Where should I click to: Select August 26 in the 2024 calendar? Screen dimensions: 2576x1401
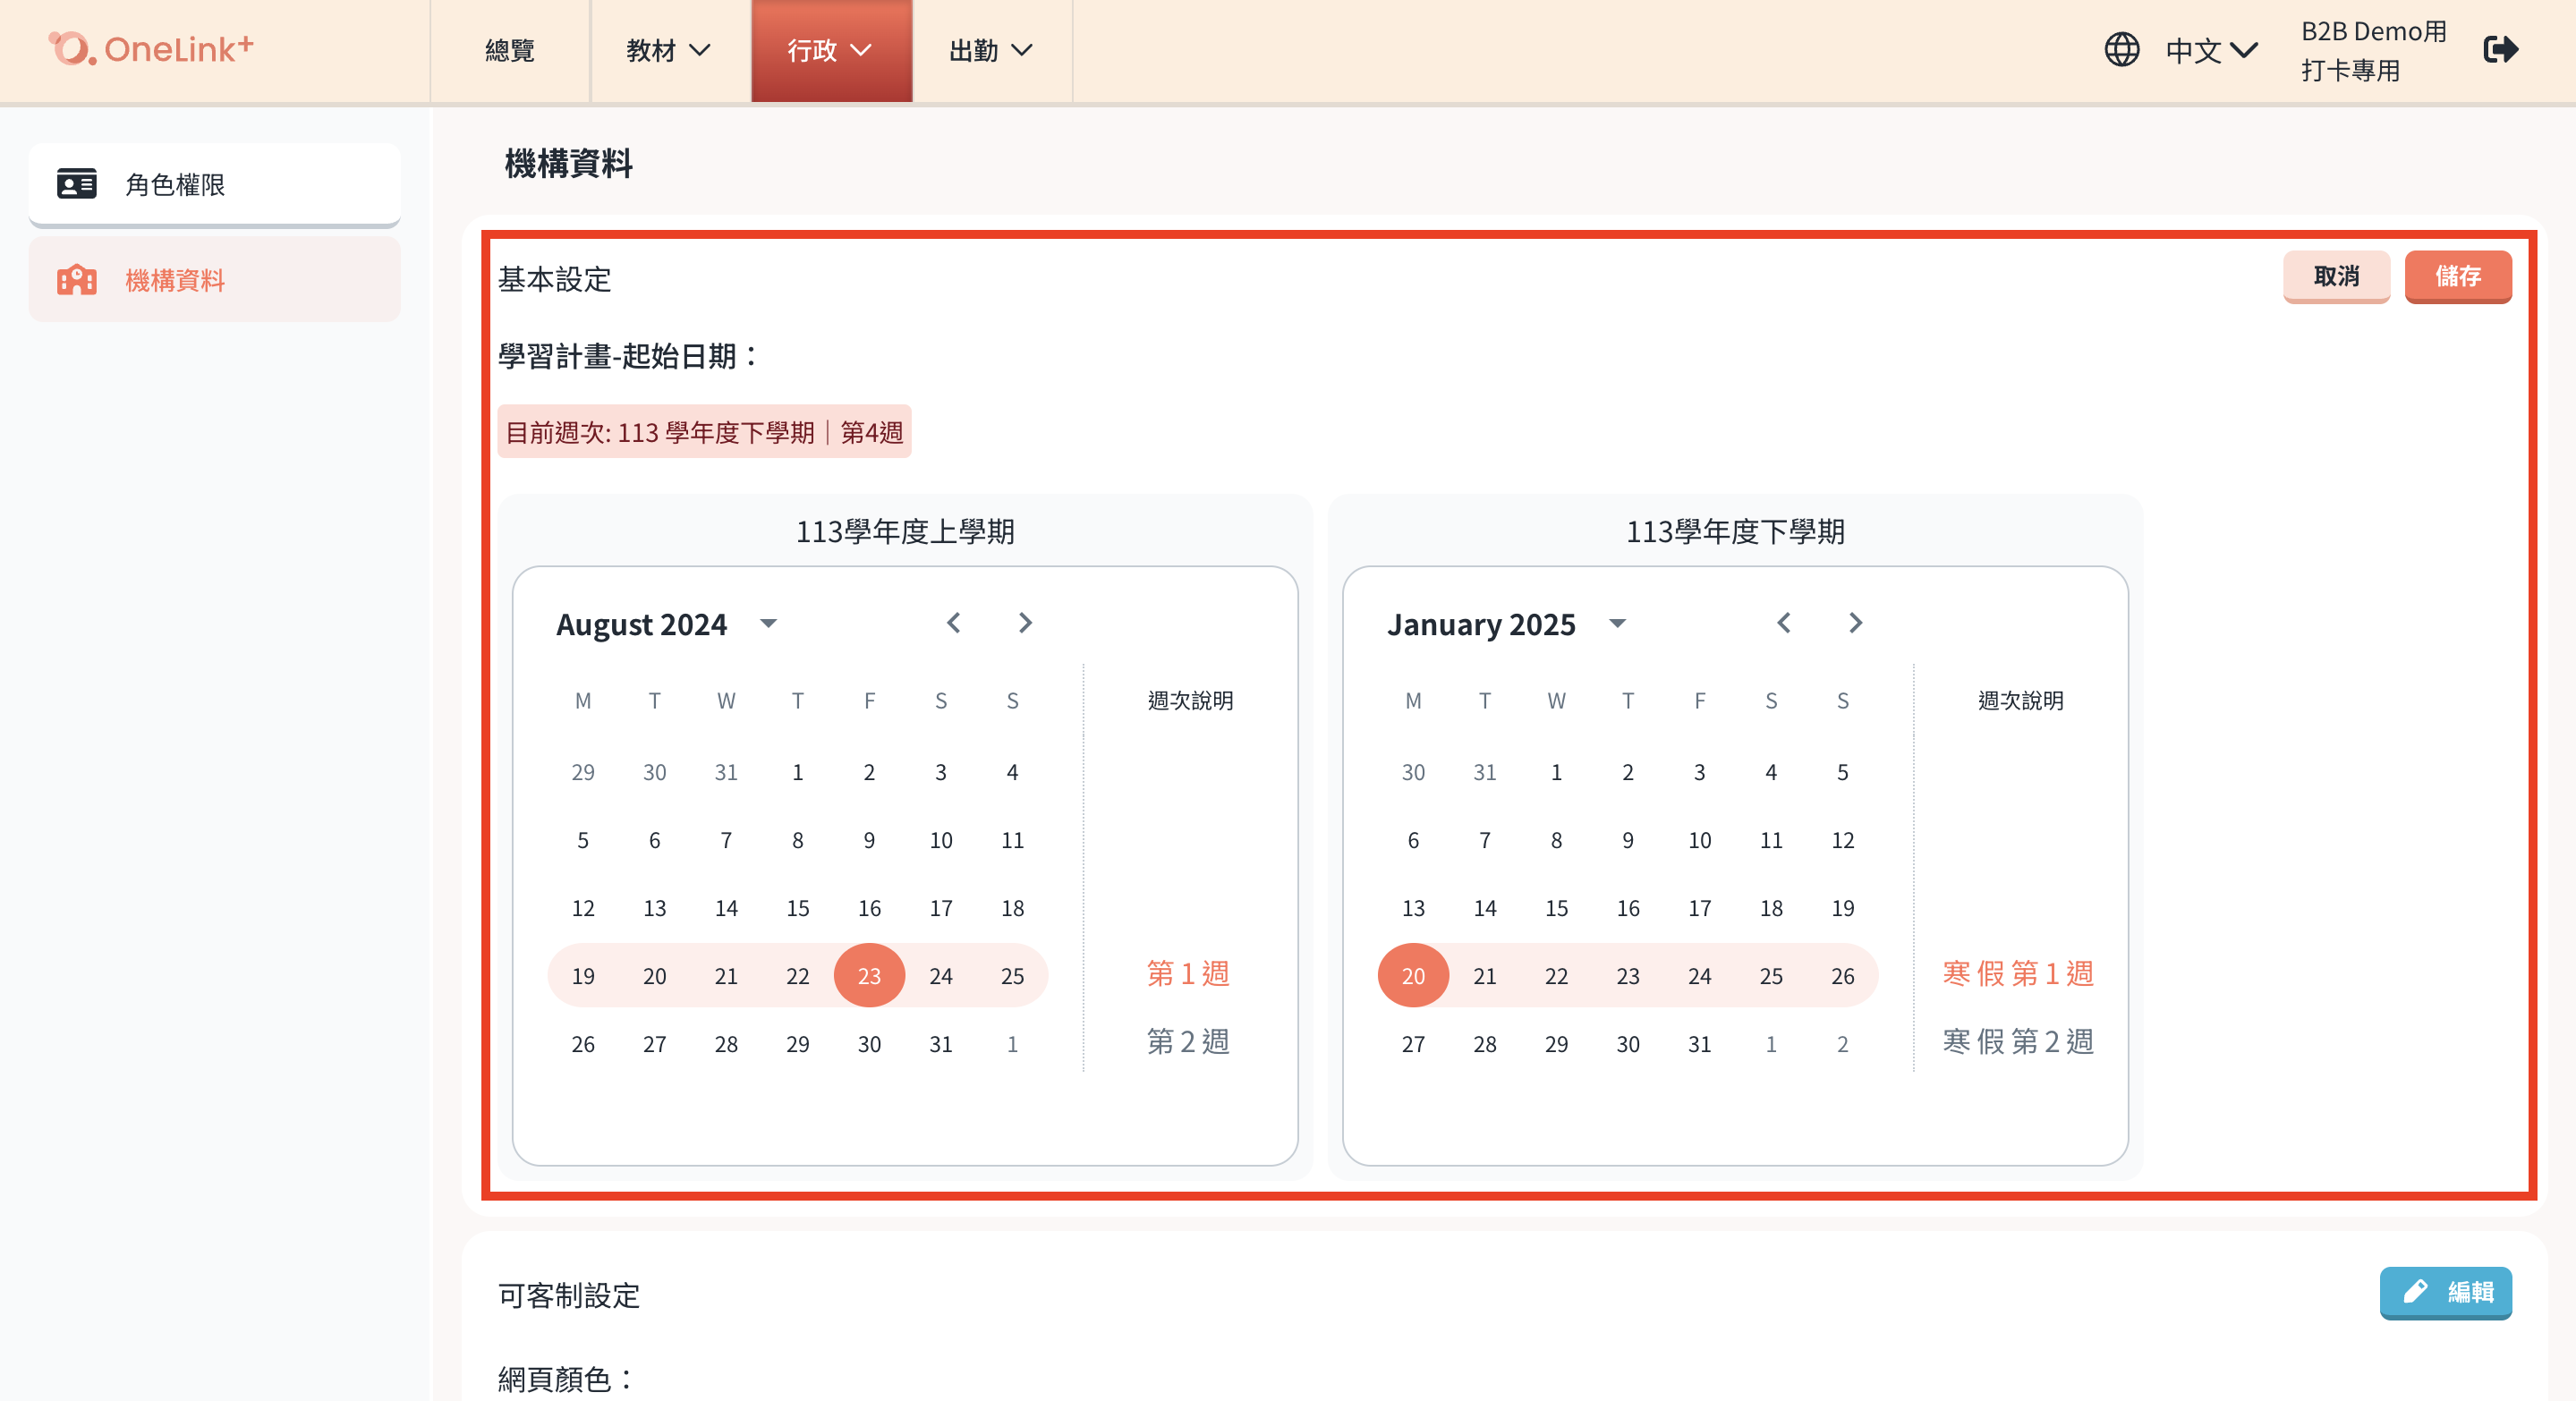[583, 1043]
